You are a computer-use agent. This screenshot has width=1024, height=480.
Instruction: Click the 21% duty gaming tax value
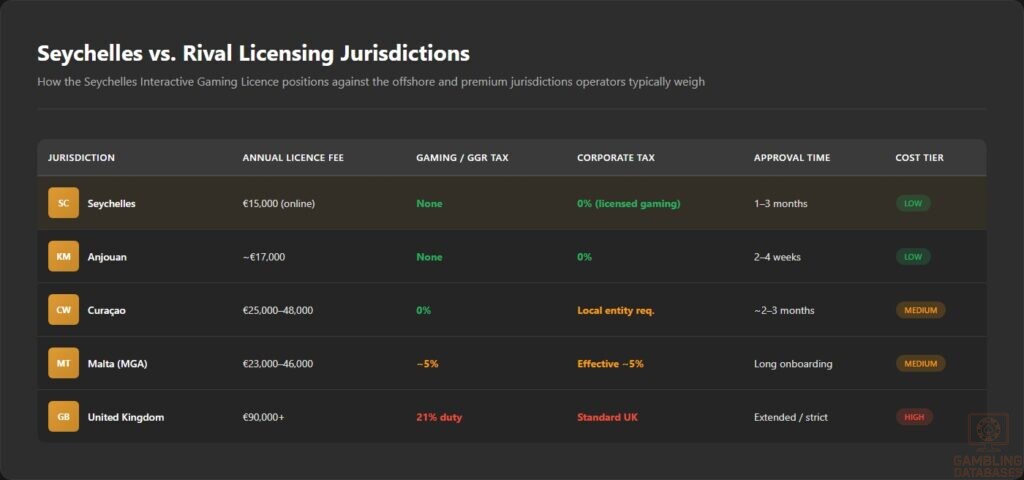(x=440, y=417)
